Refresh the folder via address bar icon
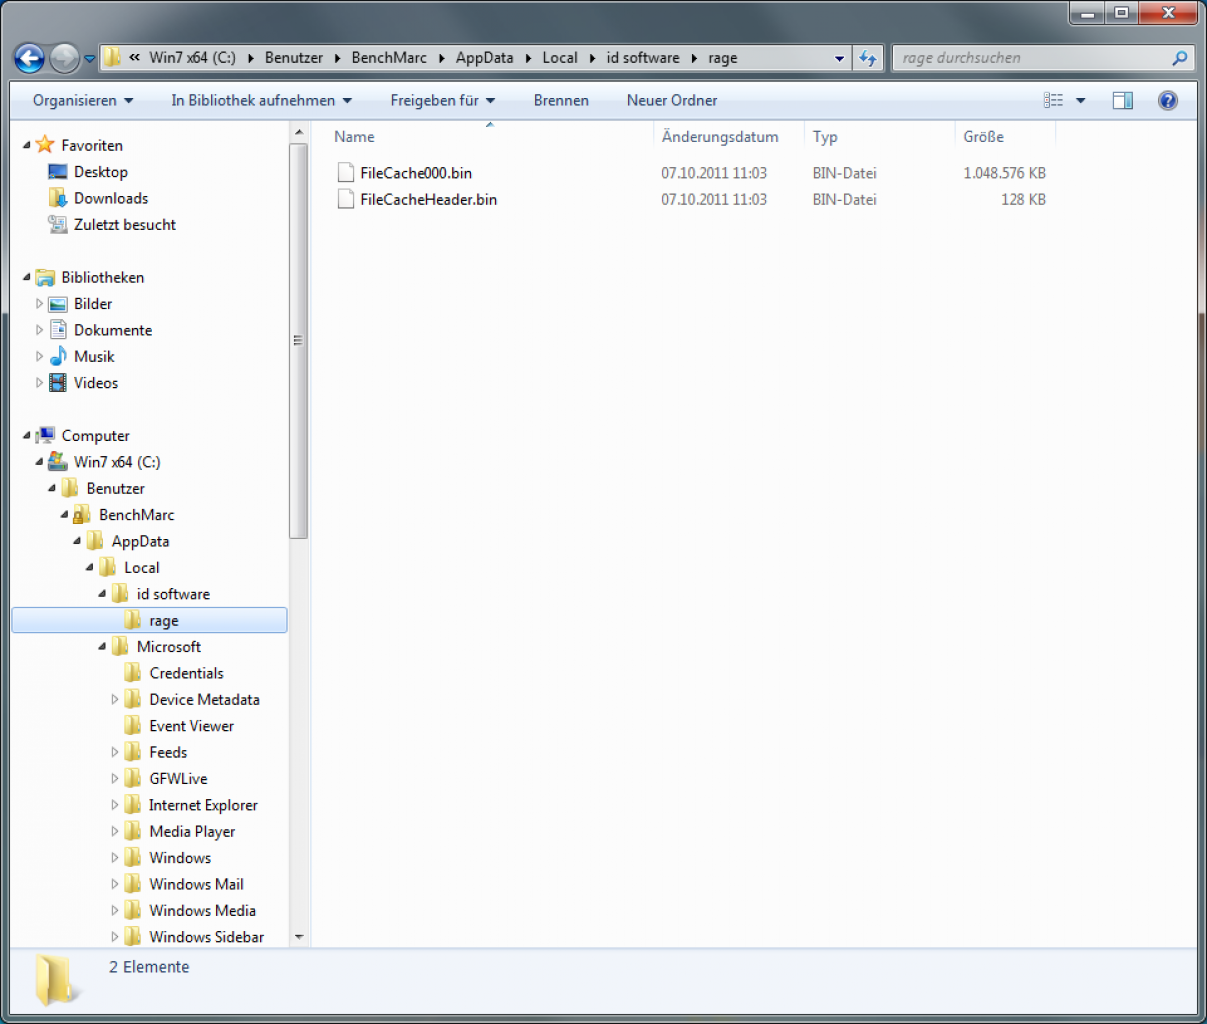This screenshot has width=1207, height=1024. 869,58
